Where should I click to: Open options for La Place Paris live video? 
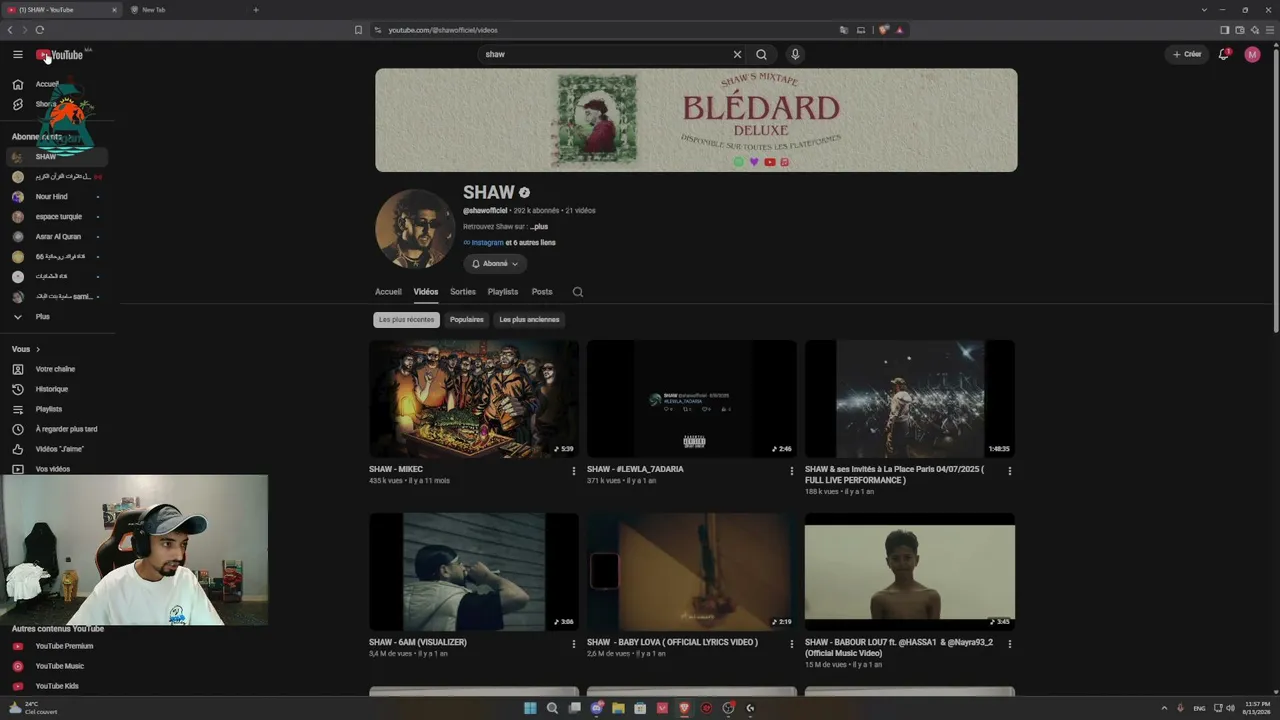pyautogui.click(x=1010, y=471)
